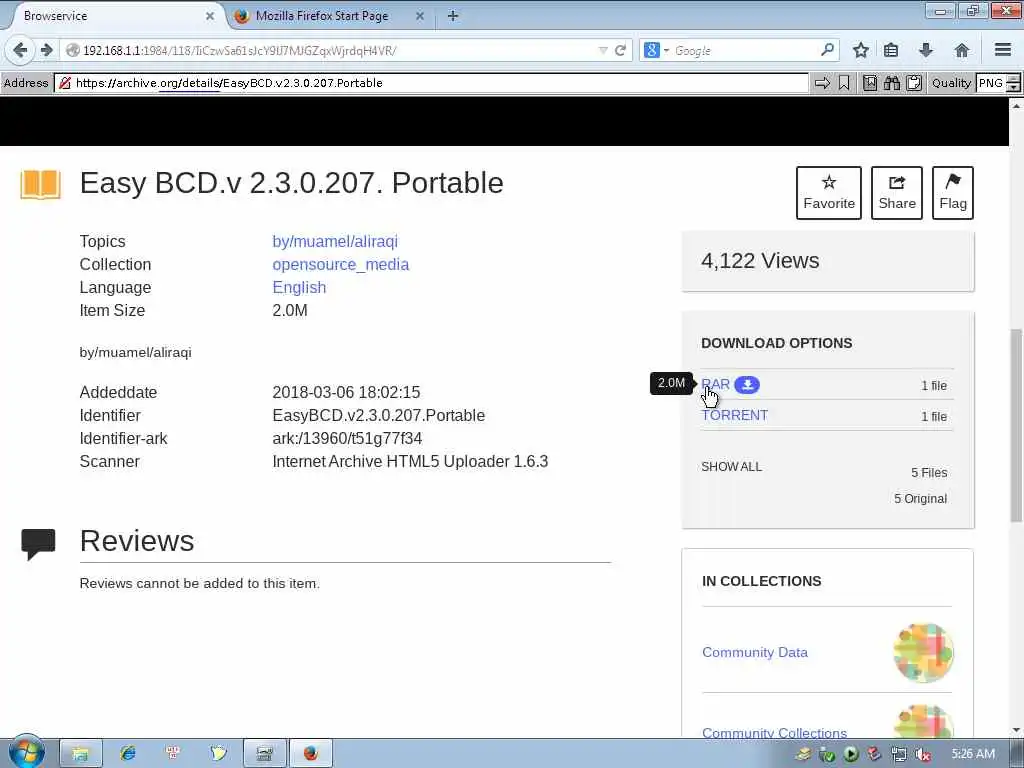The height and width of the screenshot is (768, 1024).
Task: Click the network tray icon
Action: tap(899, 754)
